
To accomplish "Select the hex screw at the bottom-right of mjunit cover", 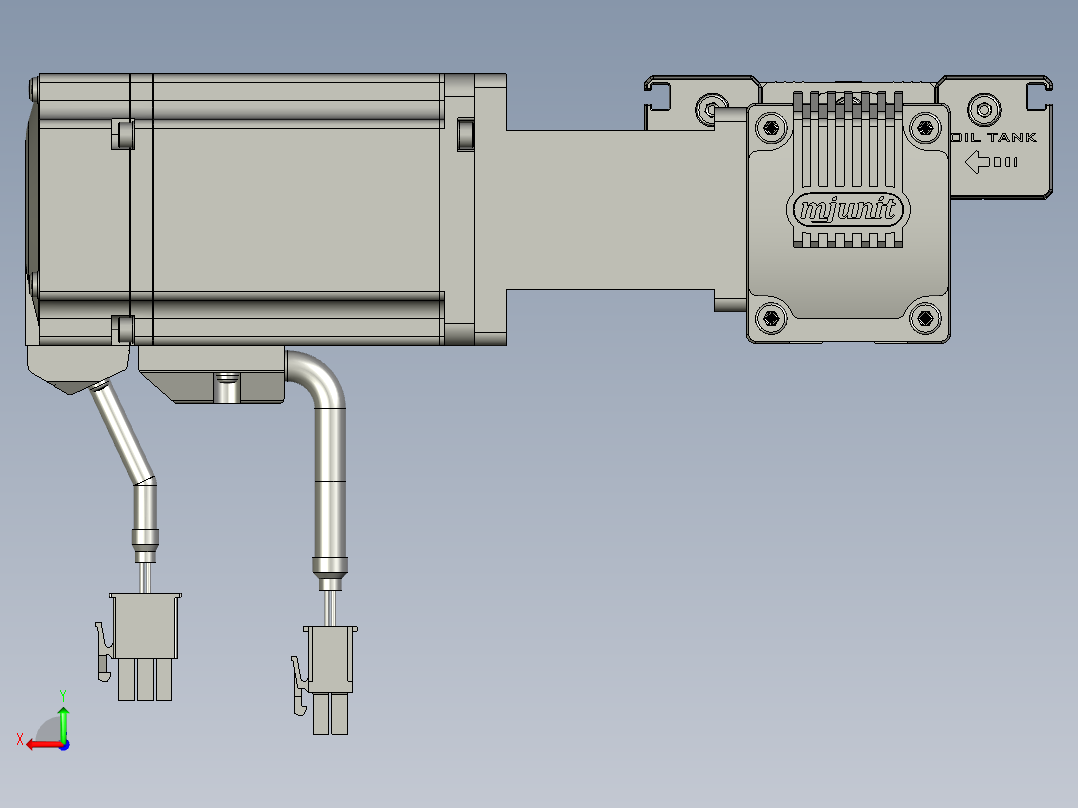I will pos(924,317).
